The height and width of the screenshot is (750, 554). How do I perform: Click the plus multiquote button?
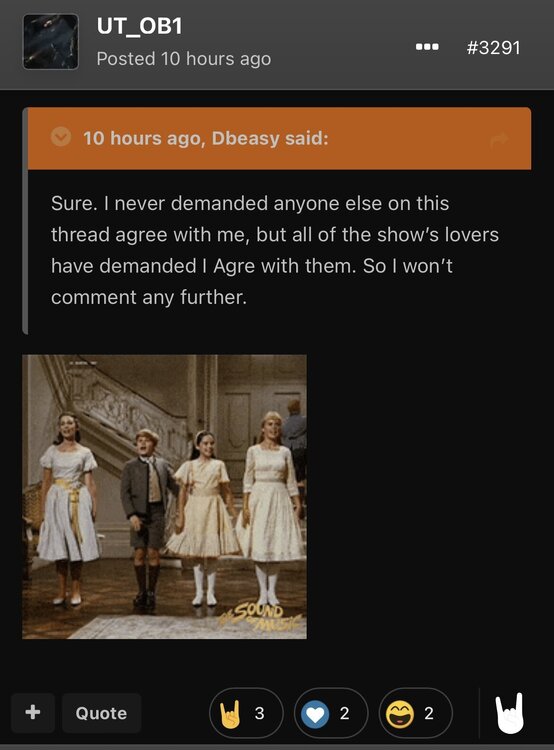coord(33,712)
